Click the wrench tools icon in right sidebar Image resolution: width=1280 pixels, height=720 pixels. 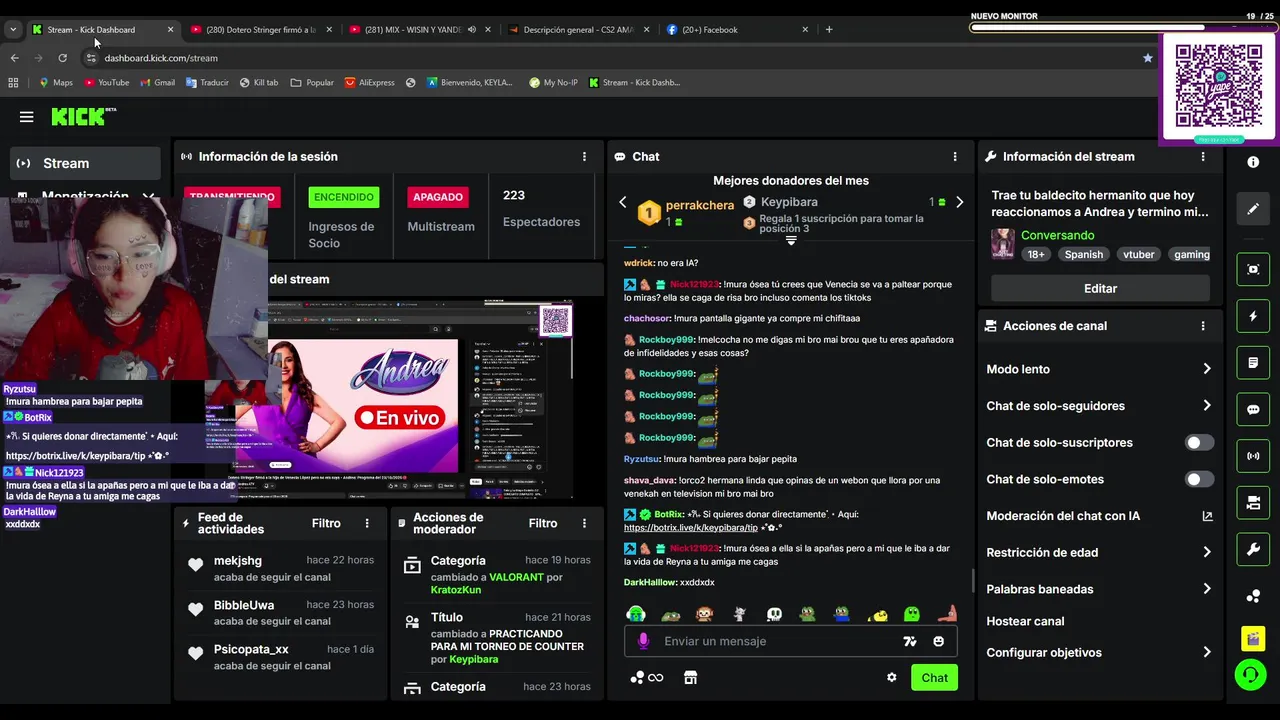[1253, 549]
